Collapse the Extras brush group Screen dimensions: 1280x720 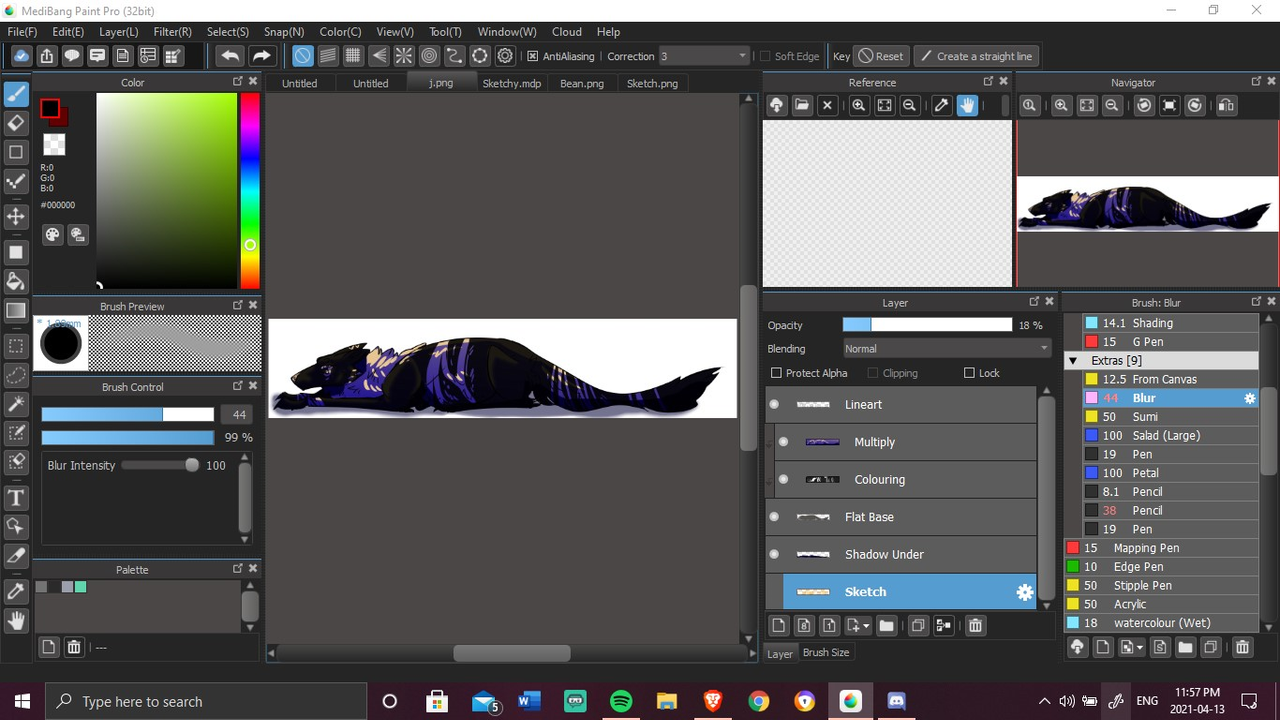tap(1073, 360)
